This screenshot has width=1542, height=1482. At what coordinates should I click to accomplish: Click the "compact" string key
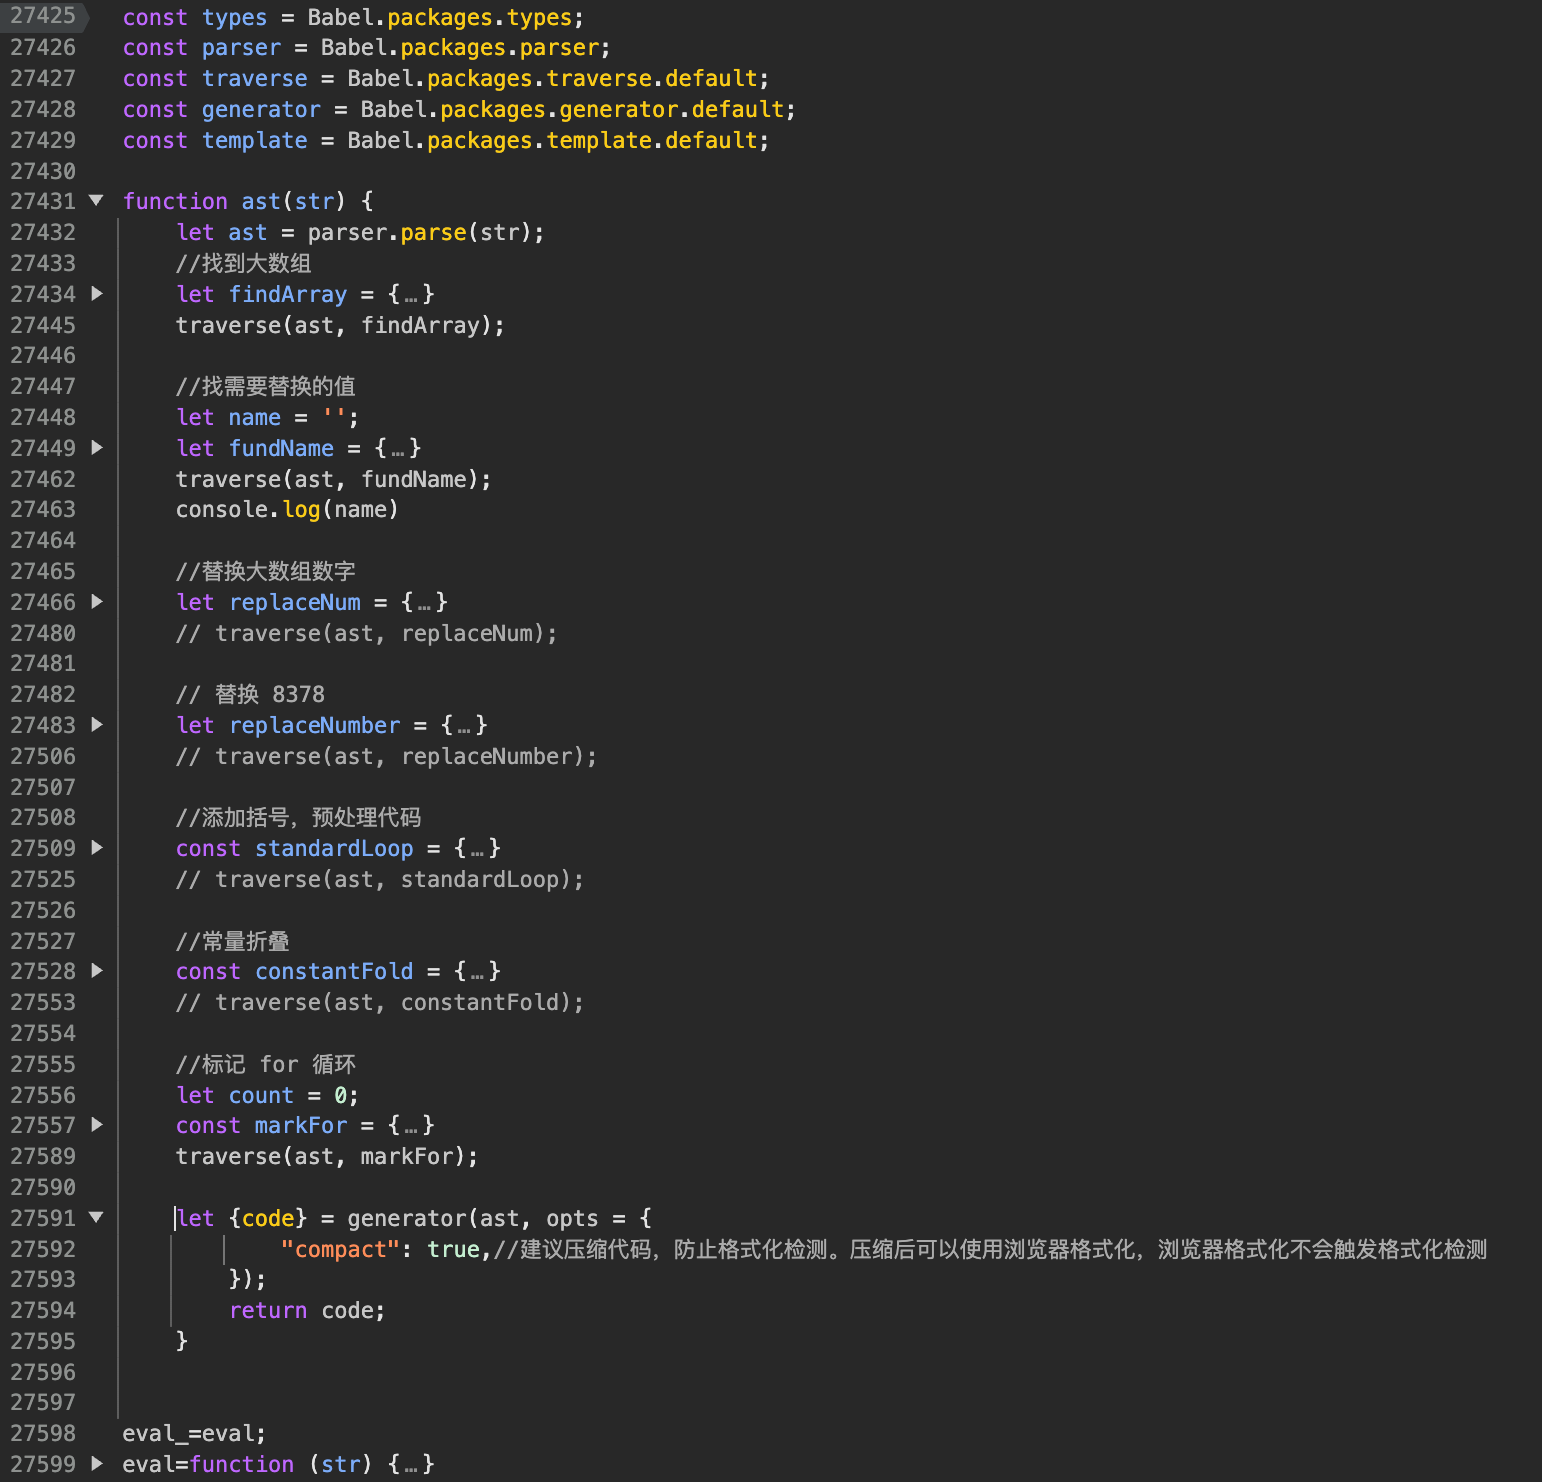tap(340, 1249)
